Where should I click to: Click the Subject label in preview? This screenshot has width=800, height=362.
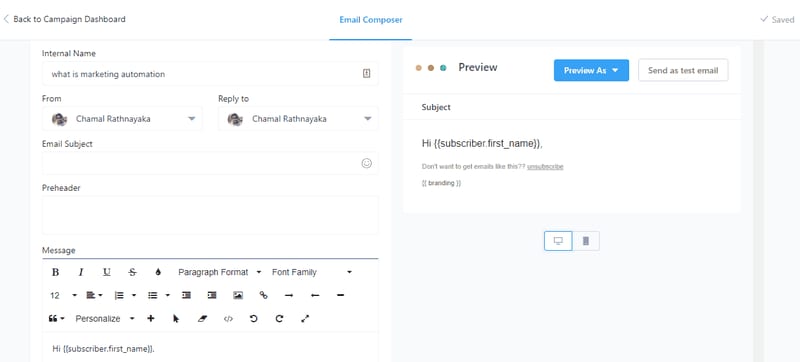pos(436,108)
